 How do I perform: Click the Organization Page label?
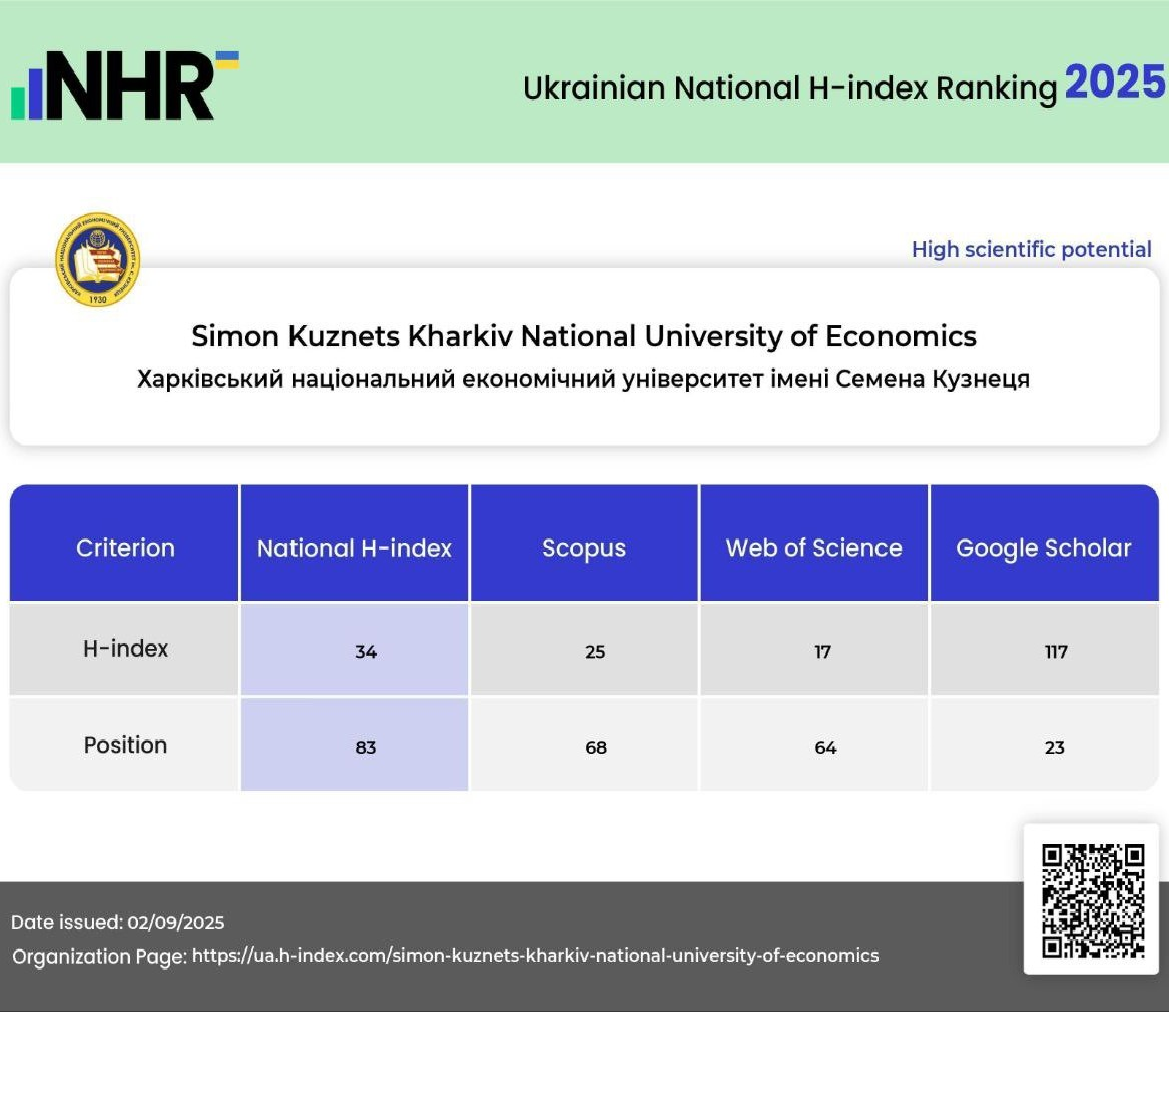[99, 956]
